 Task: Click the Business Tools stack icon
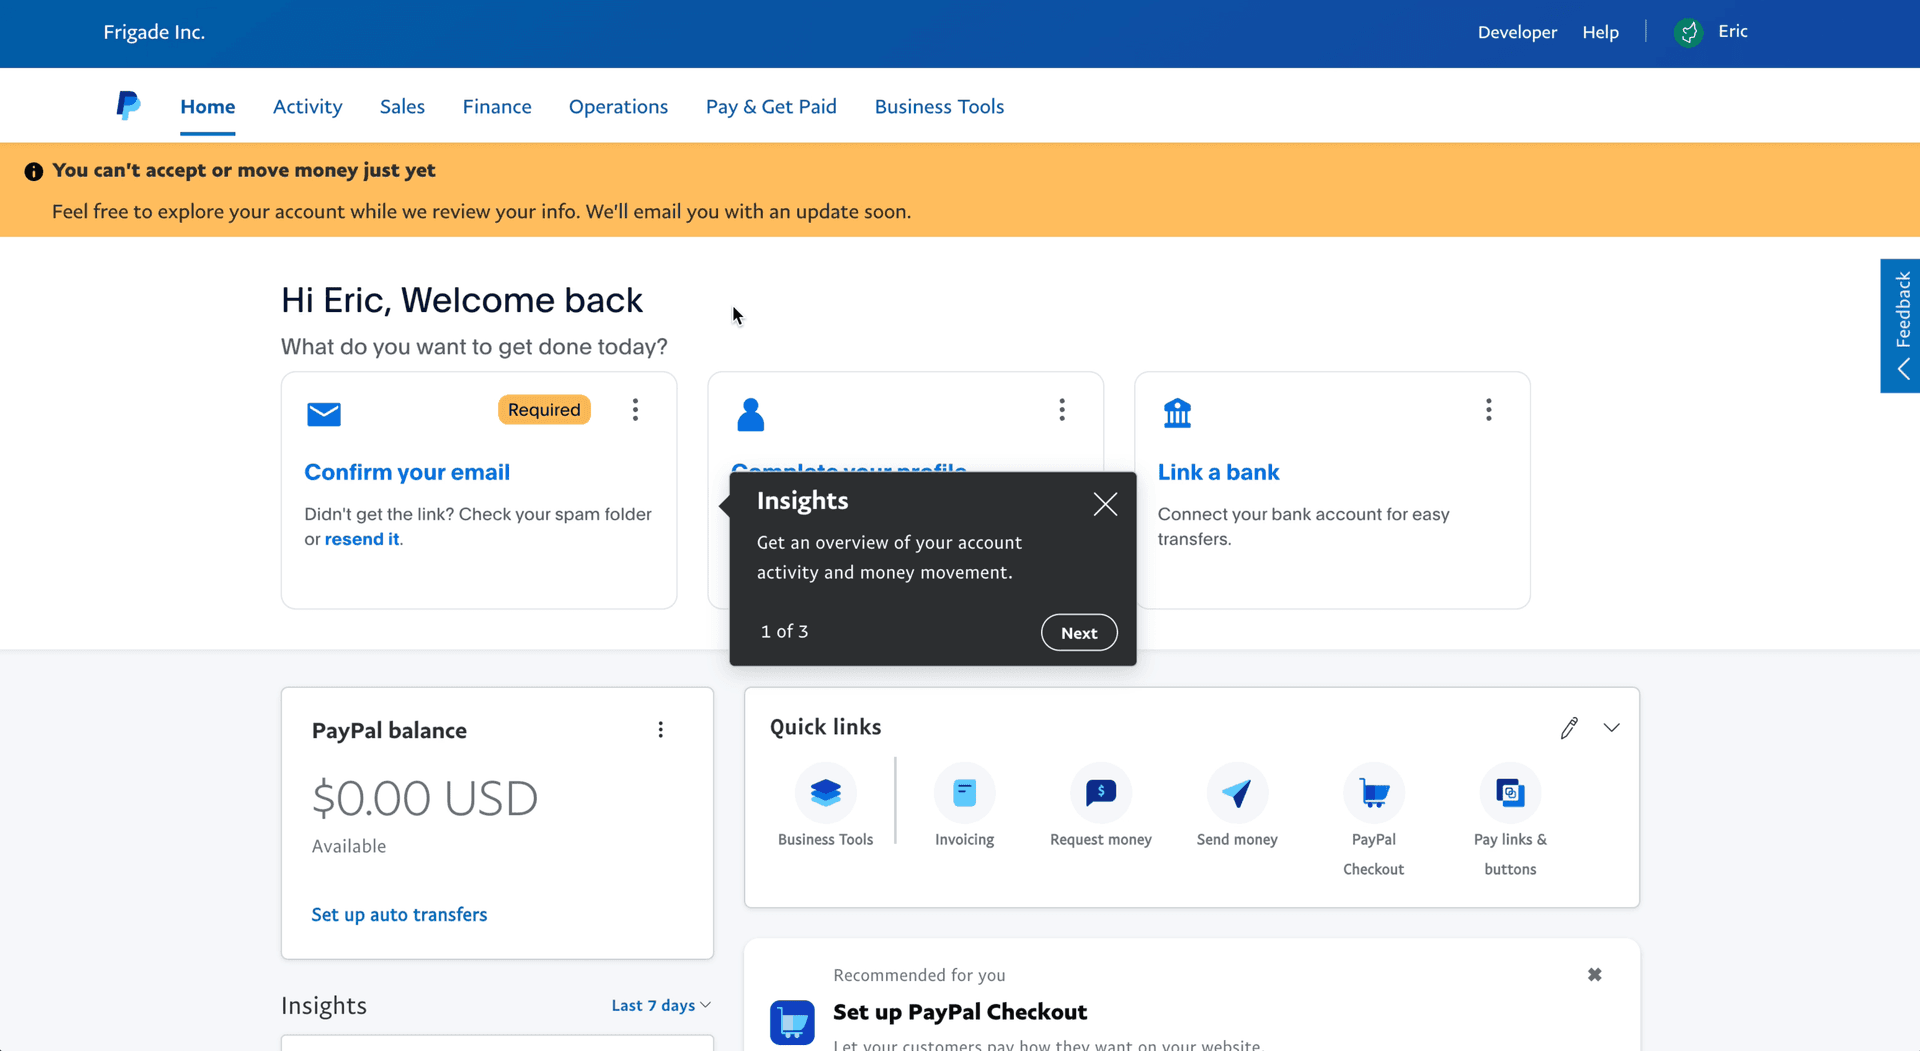coord(825,793)
